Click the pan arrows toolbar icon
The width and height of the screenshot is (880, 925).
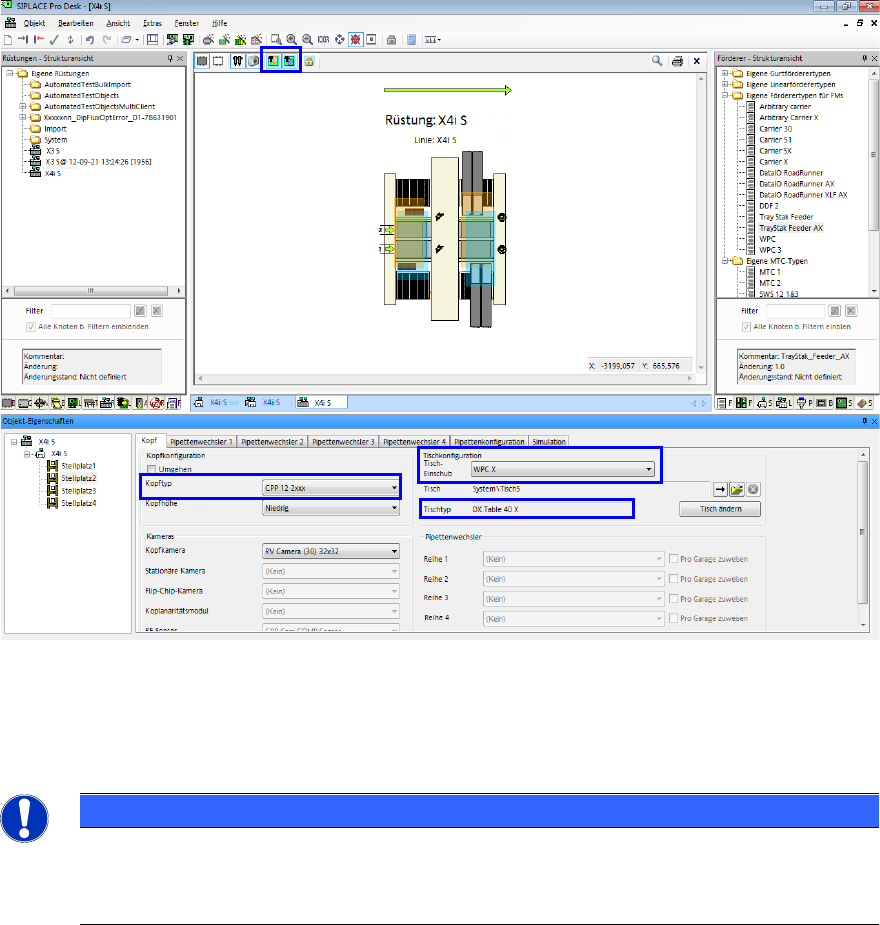[340, 40]
